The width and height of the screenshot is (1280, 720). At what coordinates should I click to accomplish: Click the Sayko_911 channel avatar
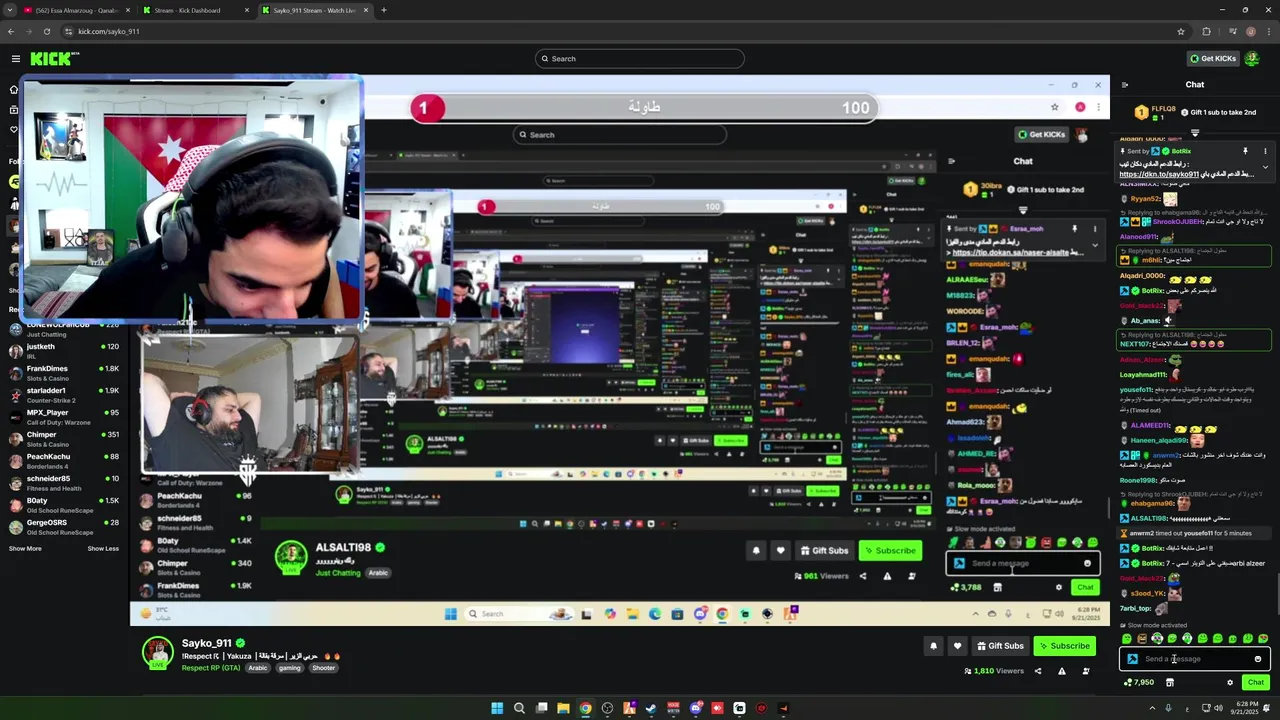157,652
